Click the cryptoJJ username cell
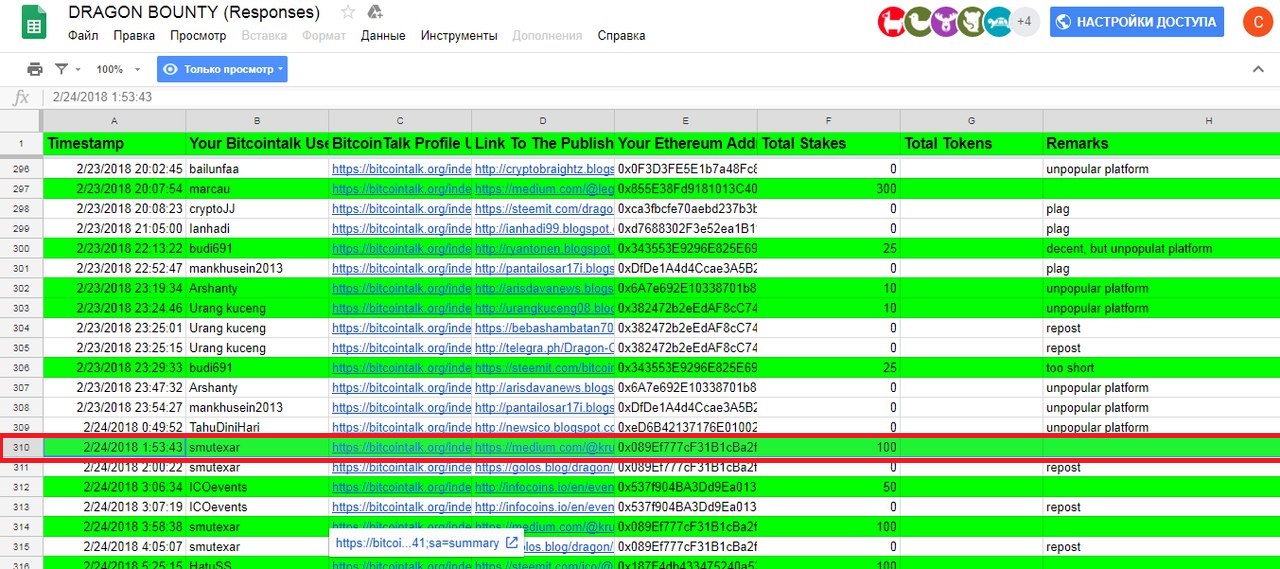The width and height of the screenshot is (1280, 569). 257,208
